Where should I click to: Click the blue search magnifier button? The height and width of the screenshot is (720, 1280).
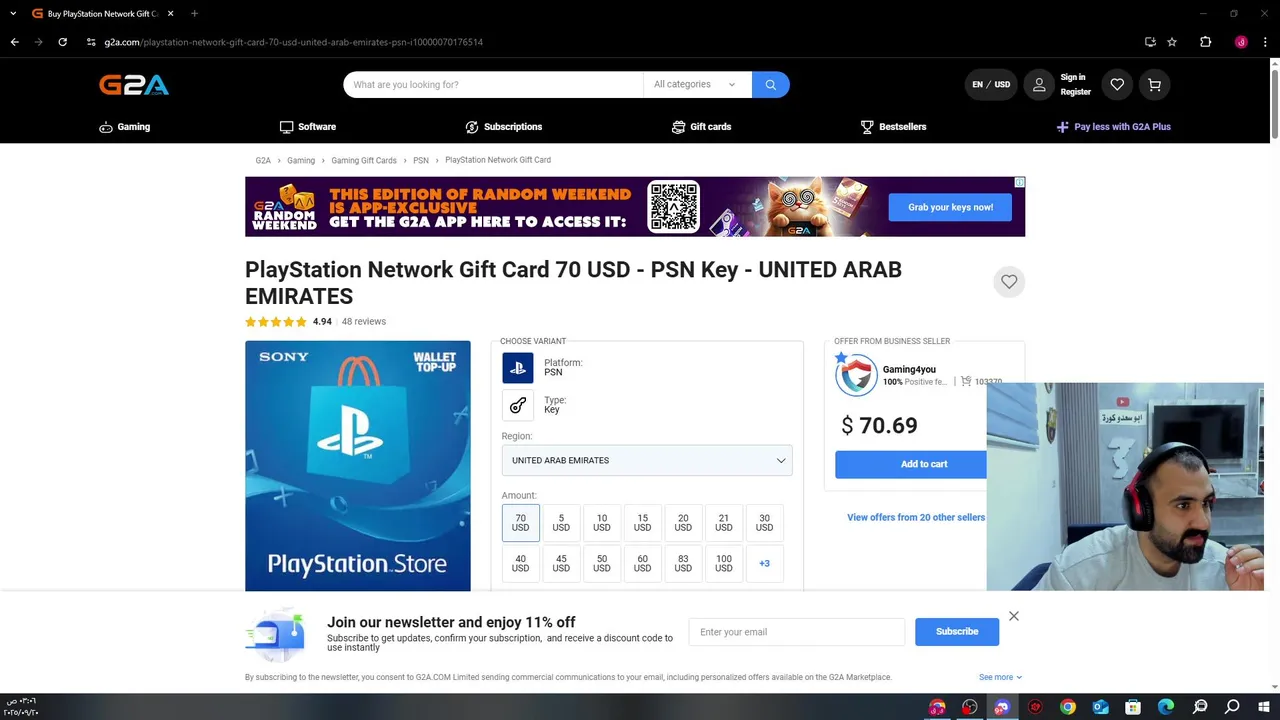(x=770, y=85)
